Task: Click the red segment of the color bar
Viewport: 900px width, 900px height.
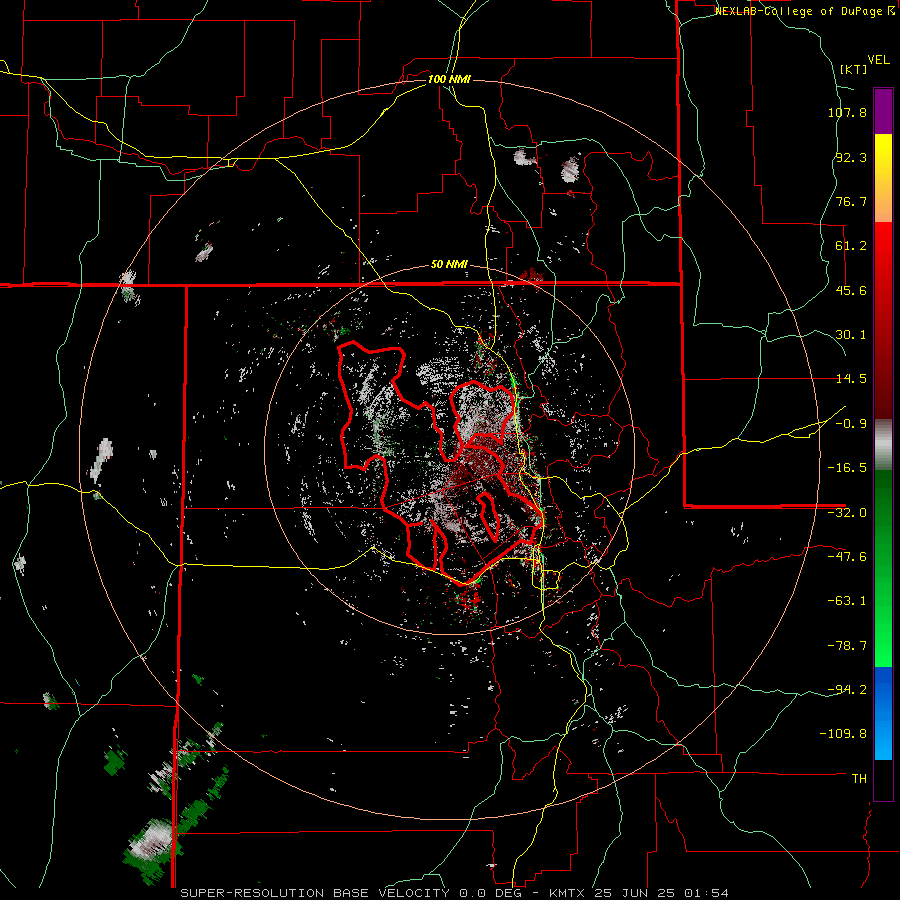Action: point(883,320)
